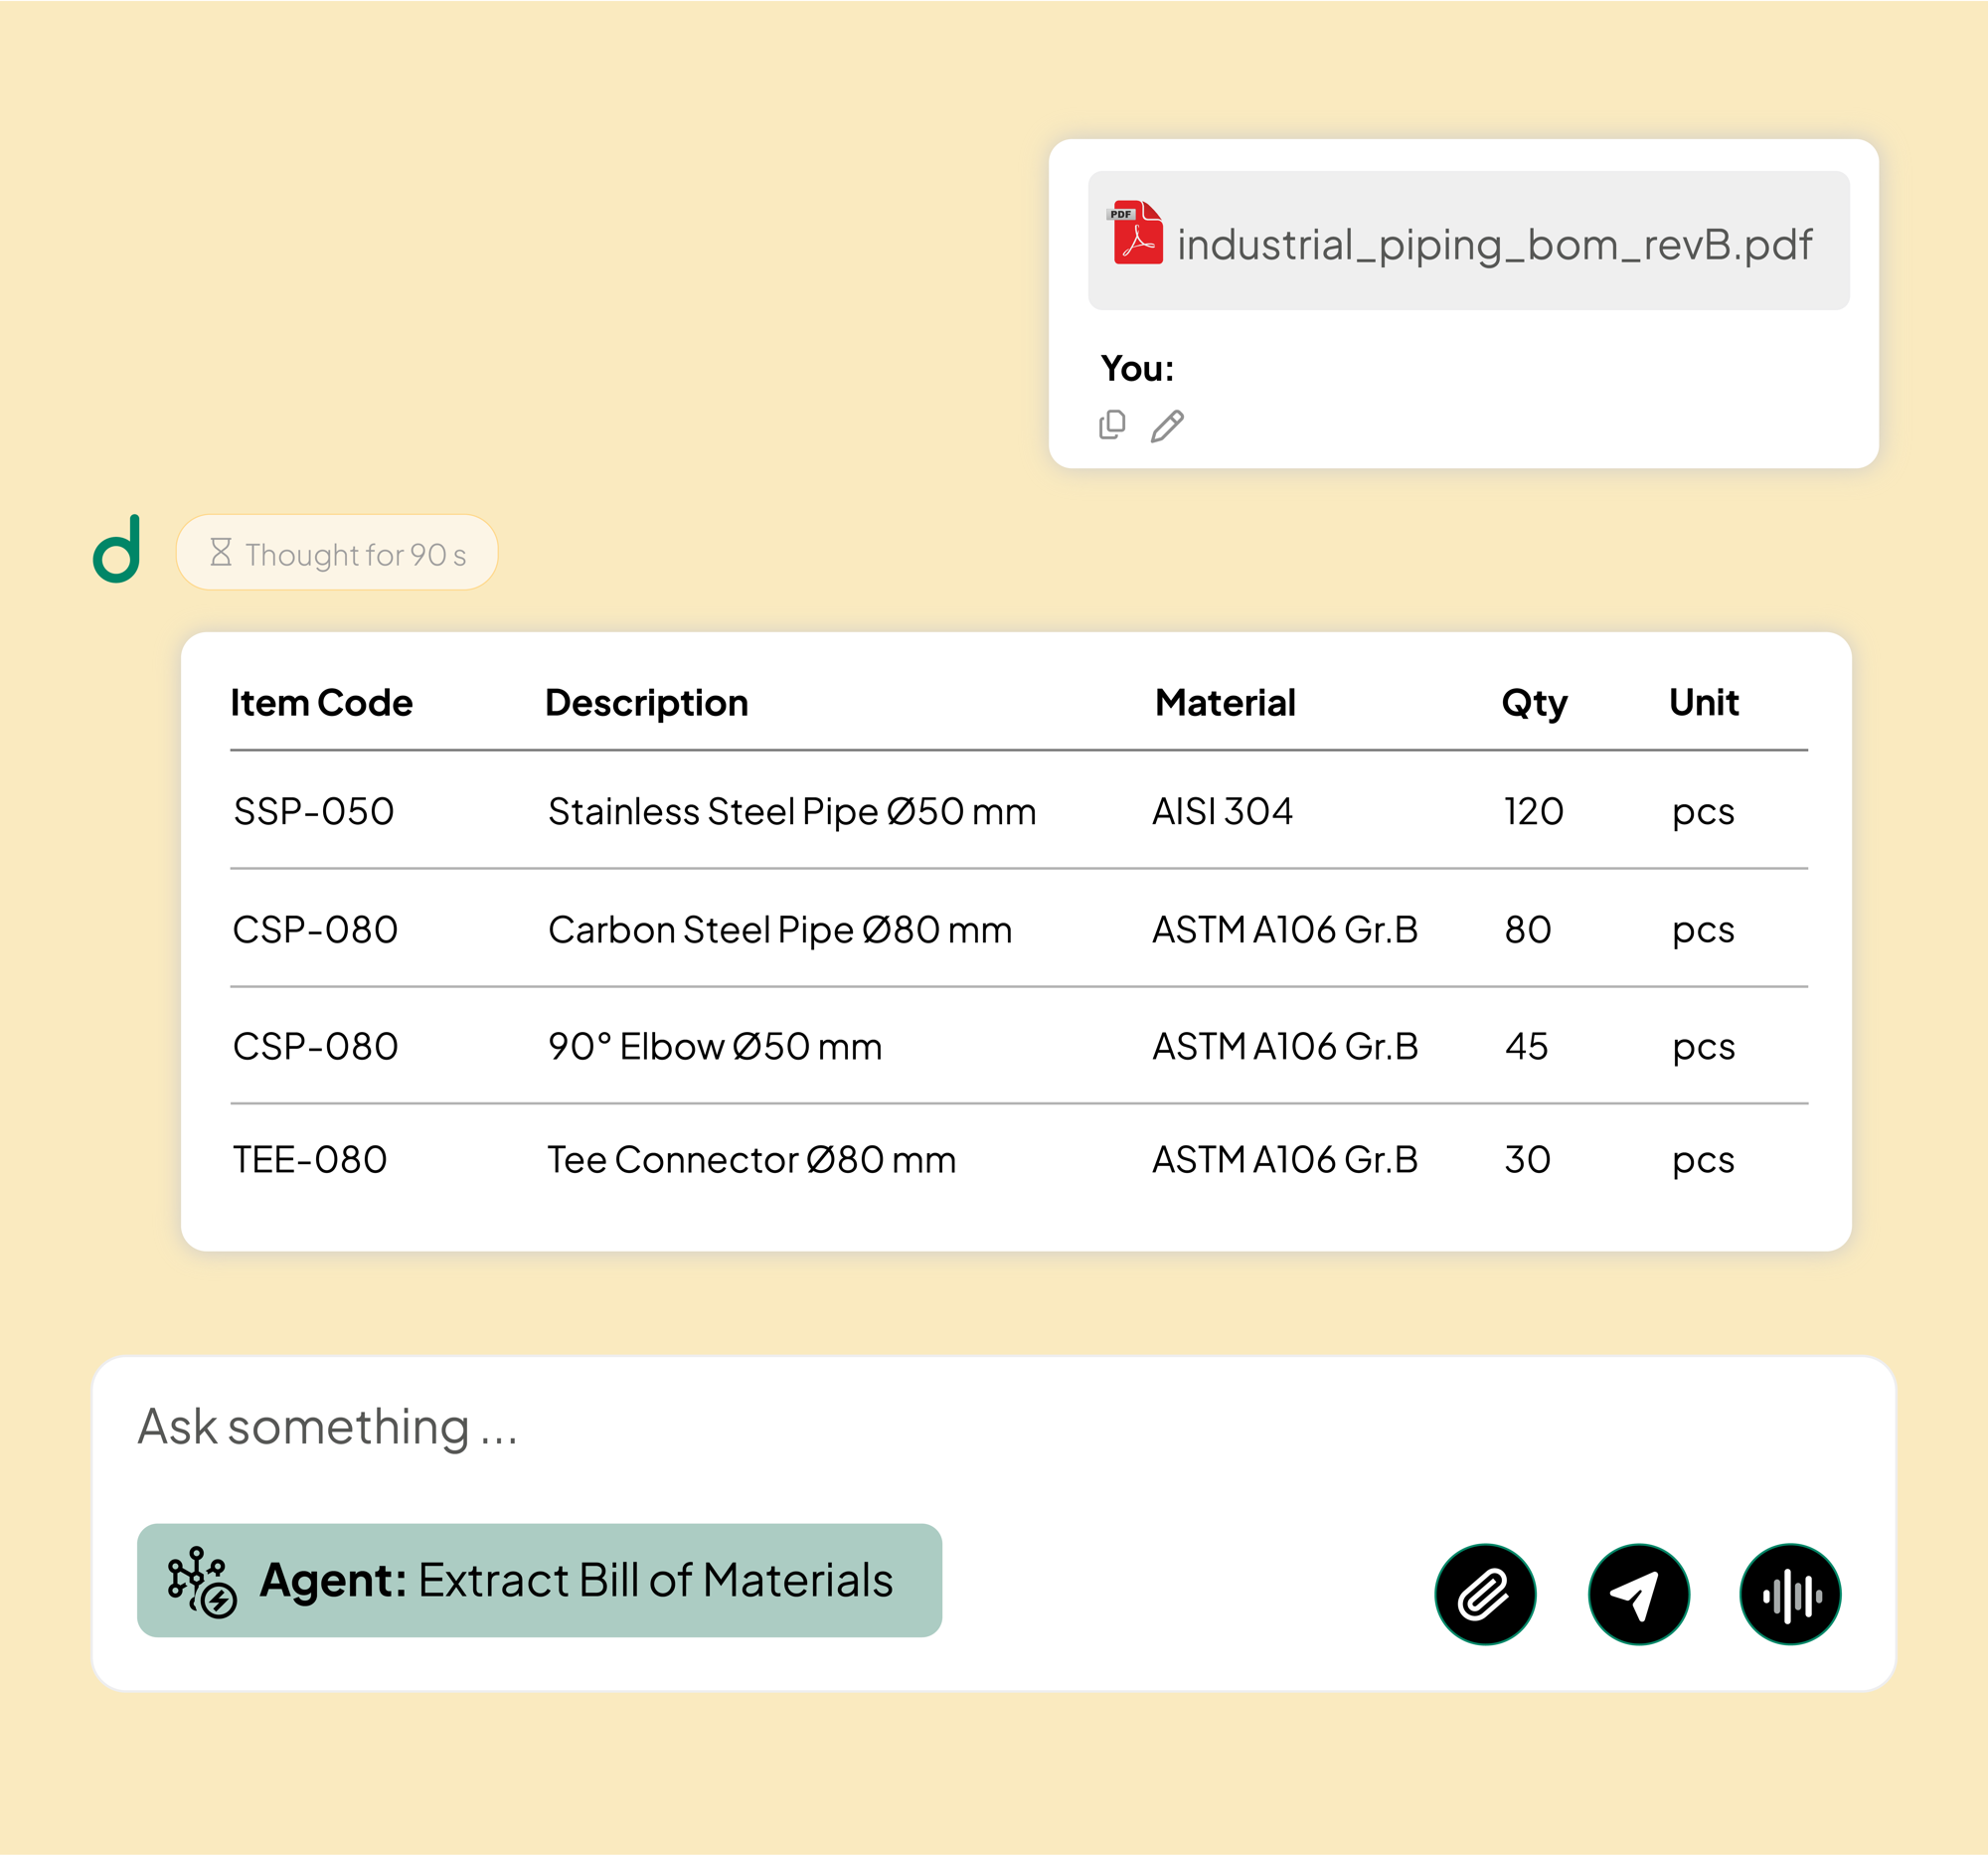Click ASTM A106 Gr.B in TEE-080 row
1988x1856 pixels.
coord(1285,1160)
